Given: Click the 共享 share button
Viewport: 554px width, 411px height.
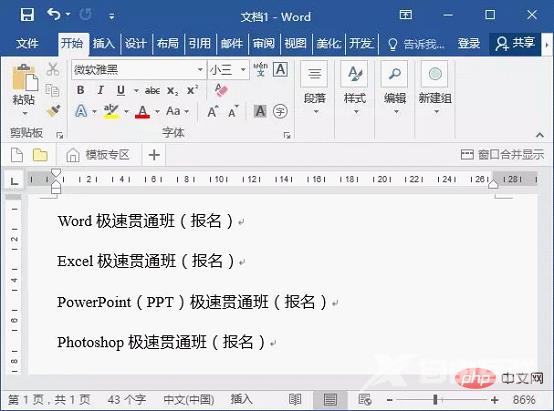Looking at the screenshot, I should click(x=515, y=43).
